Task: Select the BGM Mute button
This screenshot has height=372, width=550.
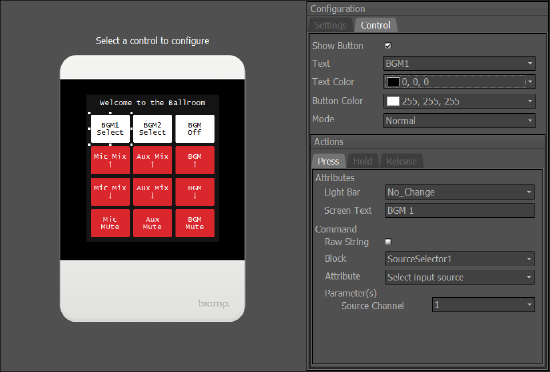Action: (x=195, y=223)
